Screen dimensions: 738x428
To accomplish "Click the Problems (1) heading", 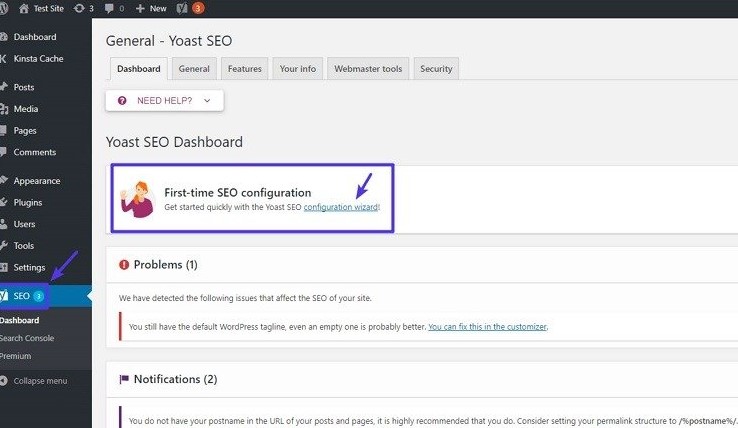I will [166, 265].
